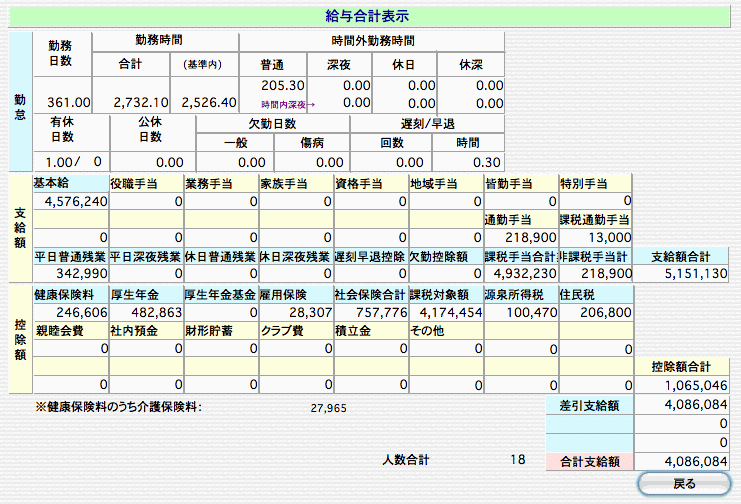Click the 合計支給額 pink label

point(589,462)
